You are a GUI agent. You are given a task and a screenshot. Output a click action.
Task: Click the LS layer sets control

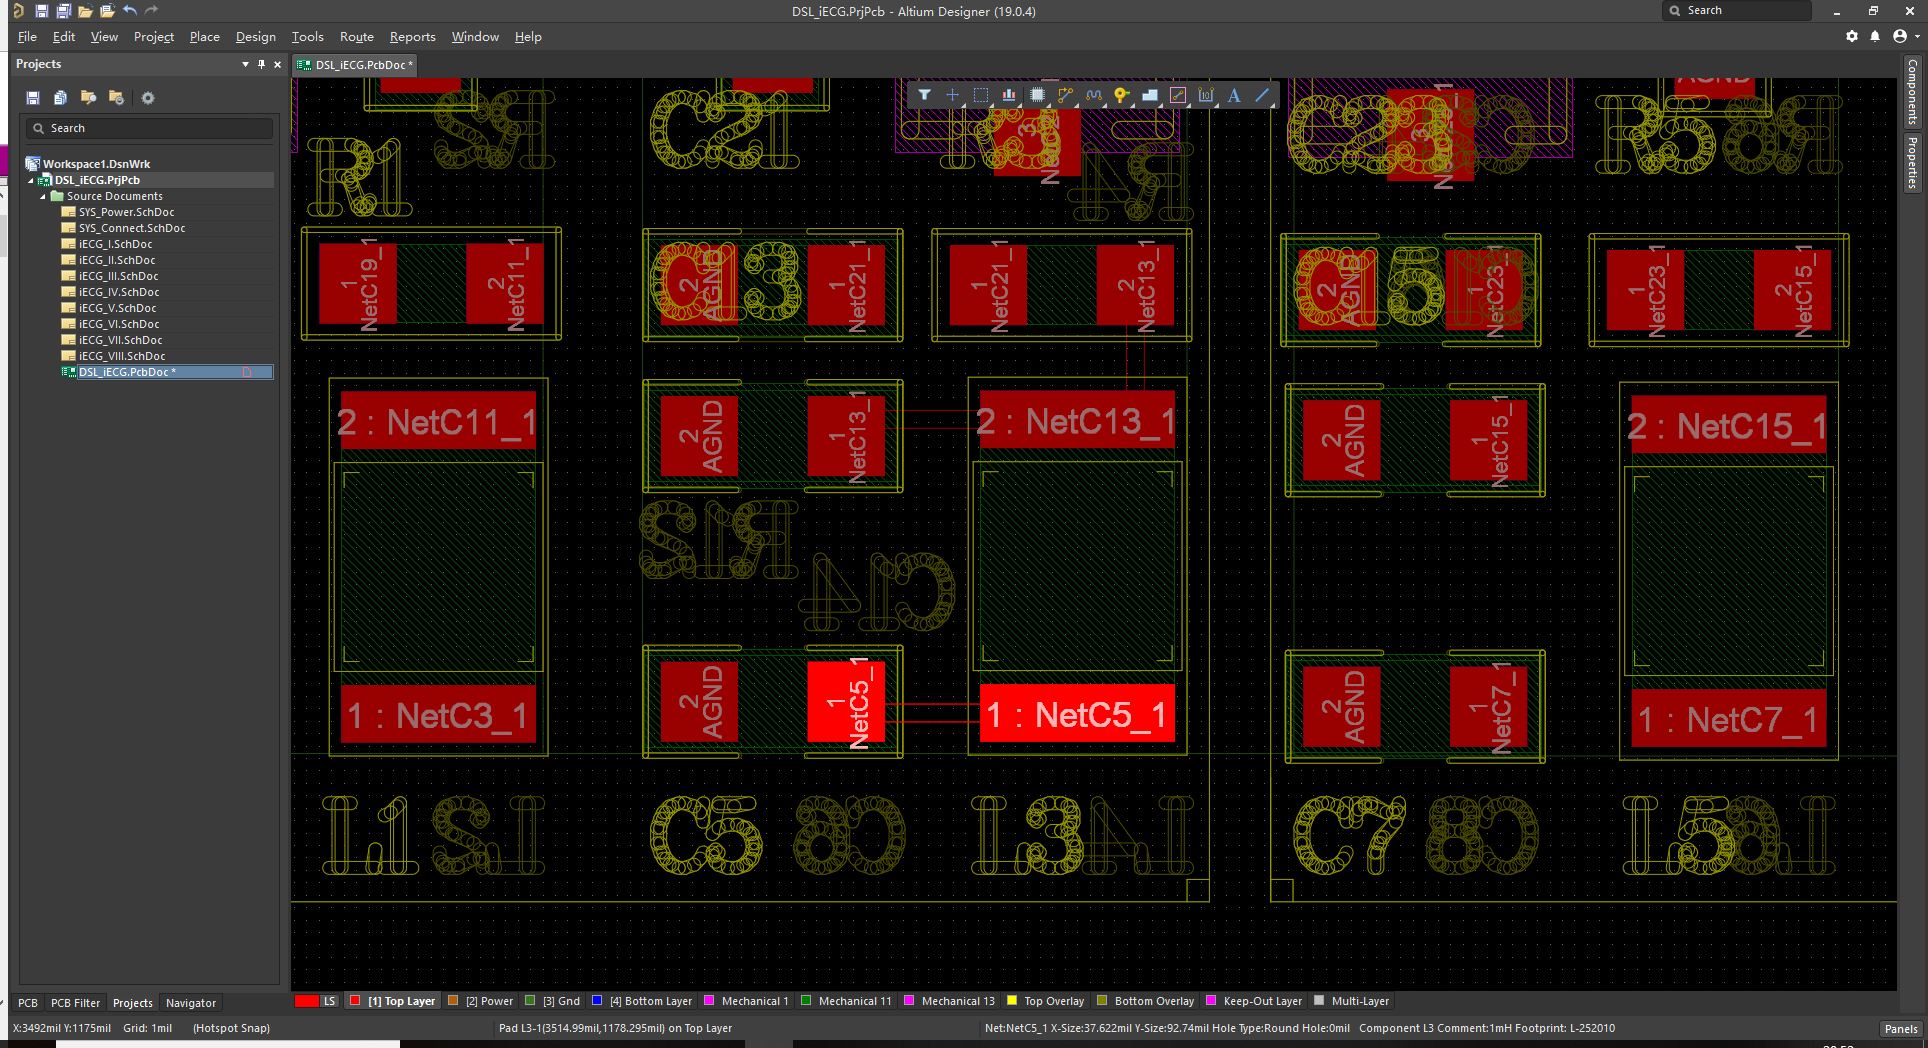(x=328, y=1001)
